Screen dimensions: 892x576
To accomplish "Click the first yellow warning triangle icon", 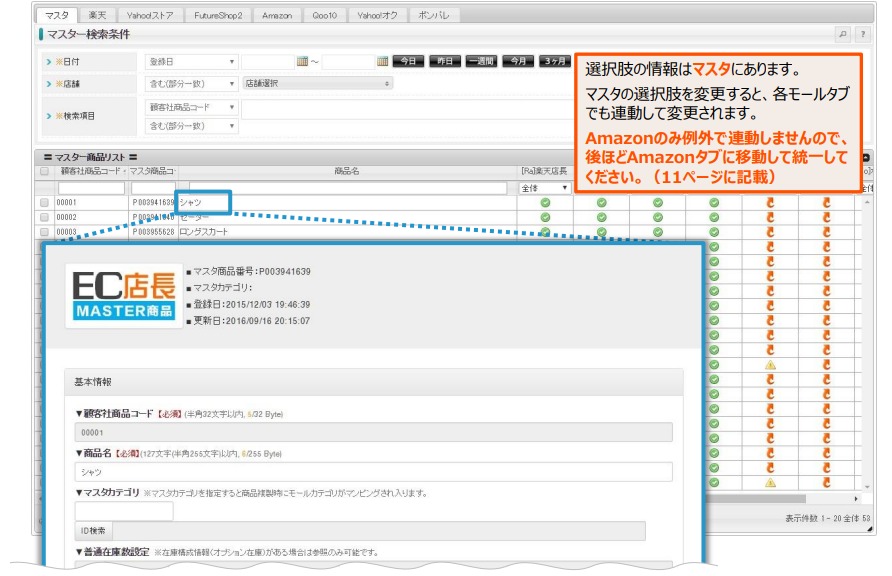I will [770, 364].
